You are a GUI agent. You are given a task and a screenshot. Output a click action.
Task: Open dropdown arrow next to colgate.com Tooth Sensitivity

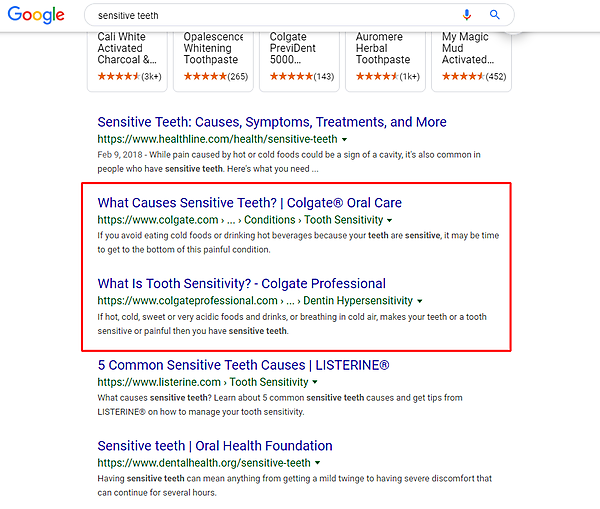[x=390, y=221]
